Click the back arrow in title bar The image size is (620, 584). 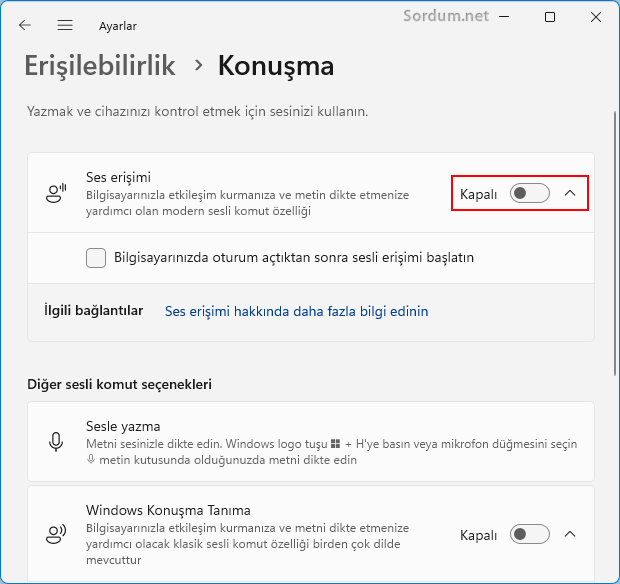25,25
